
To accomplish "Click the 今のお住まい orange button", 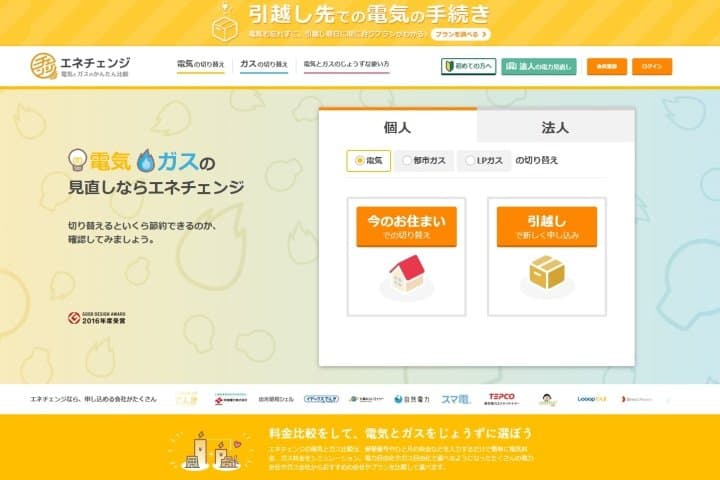I will 407,226.
